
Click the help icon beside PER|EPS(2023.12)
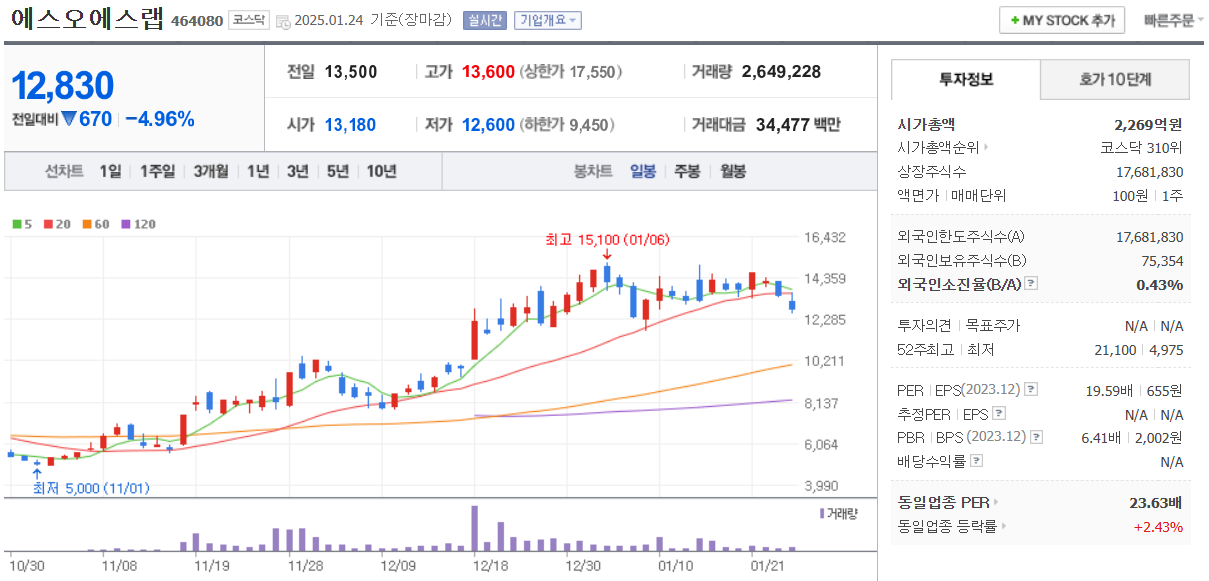[1030, 391]
